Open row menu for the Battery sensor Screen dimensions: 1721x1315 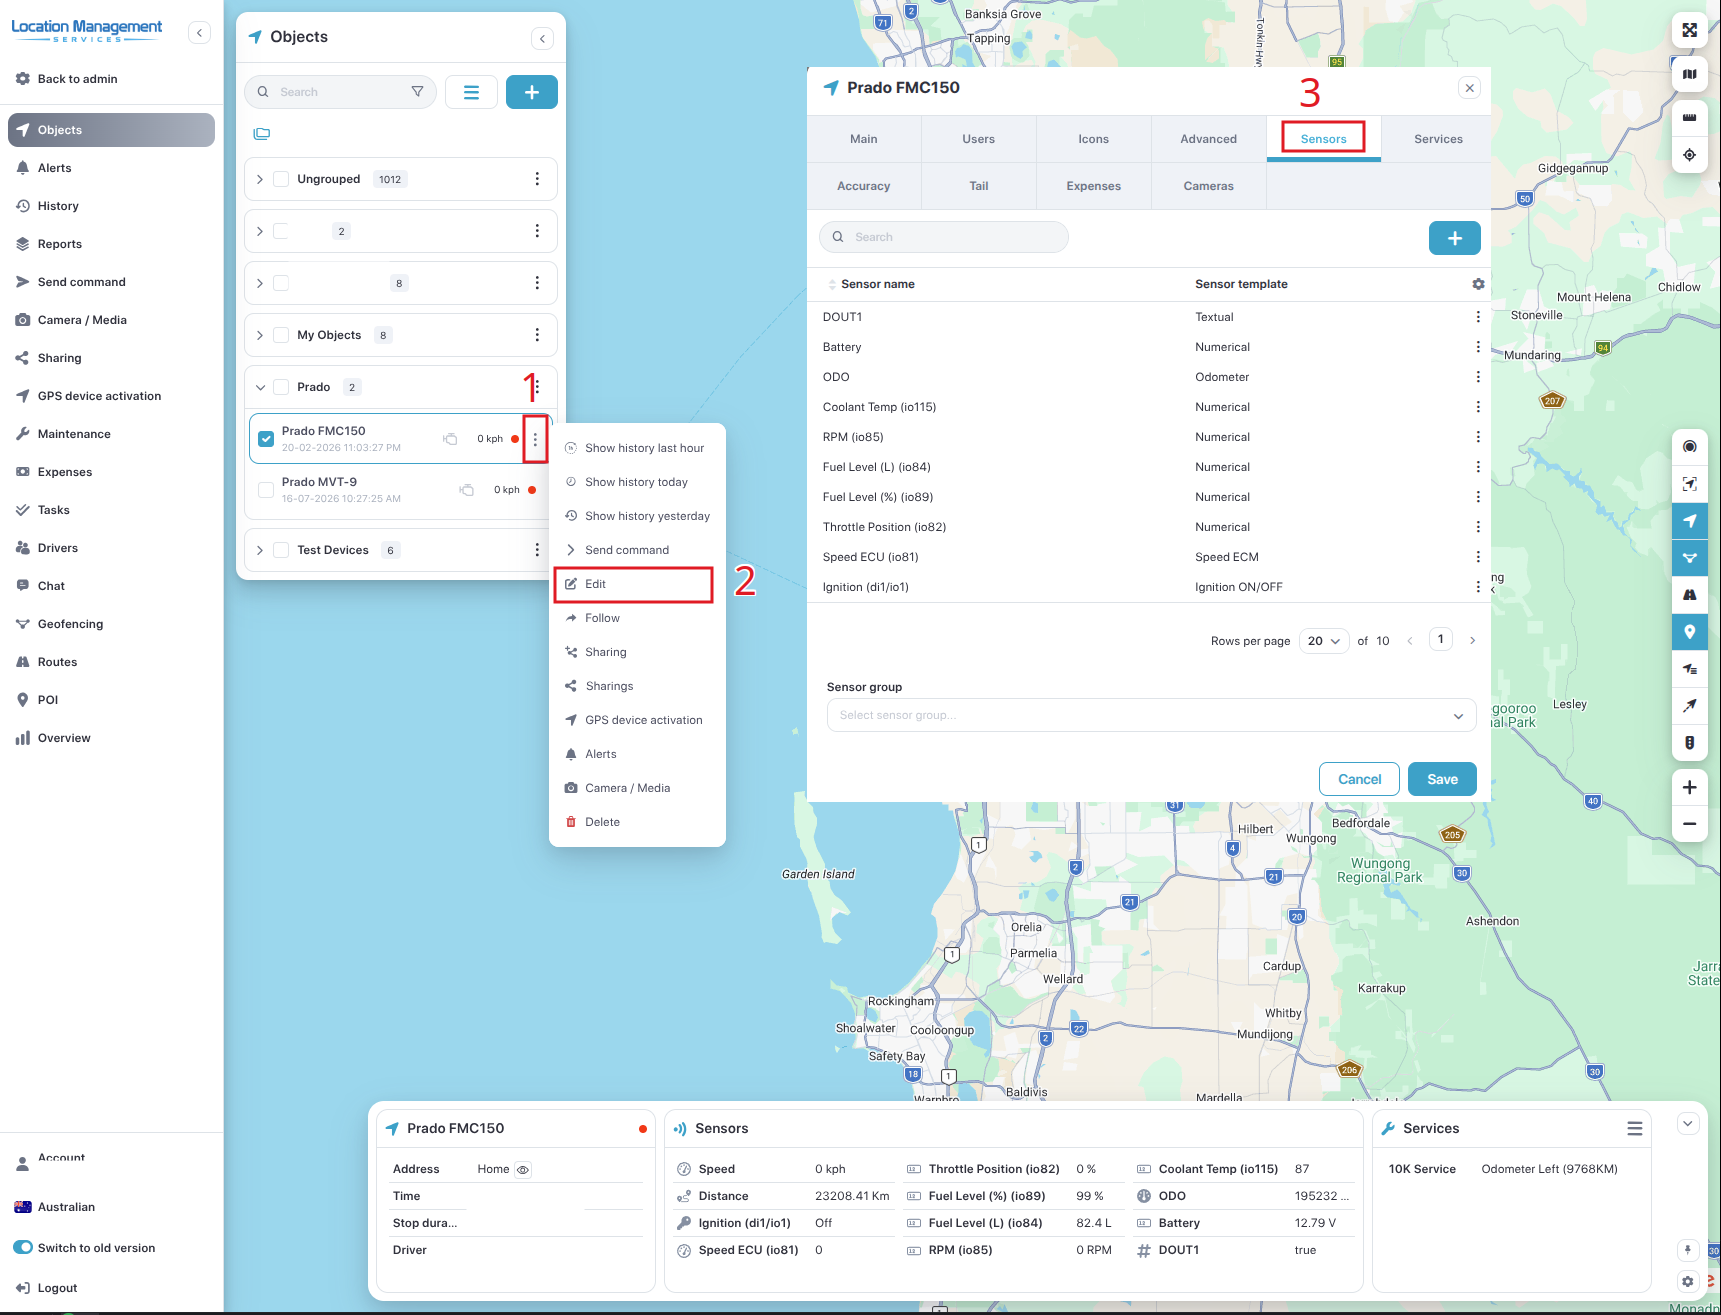(1478, 347)
